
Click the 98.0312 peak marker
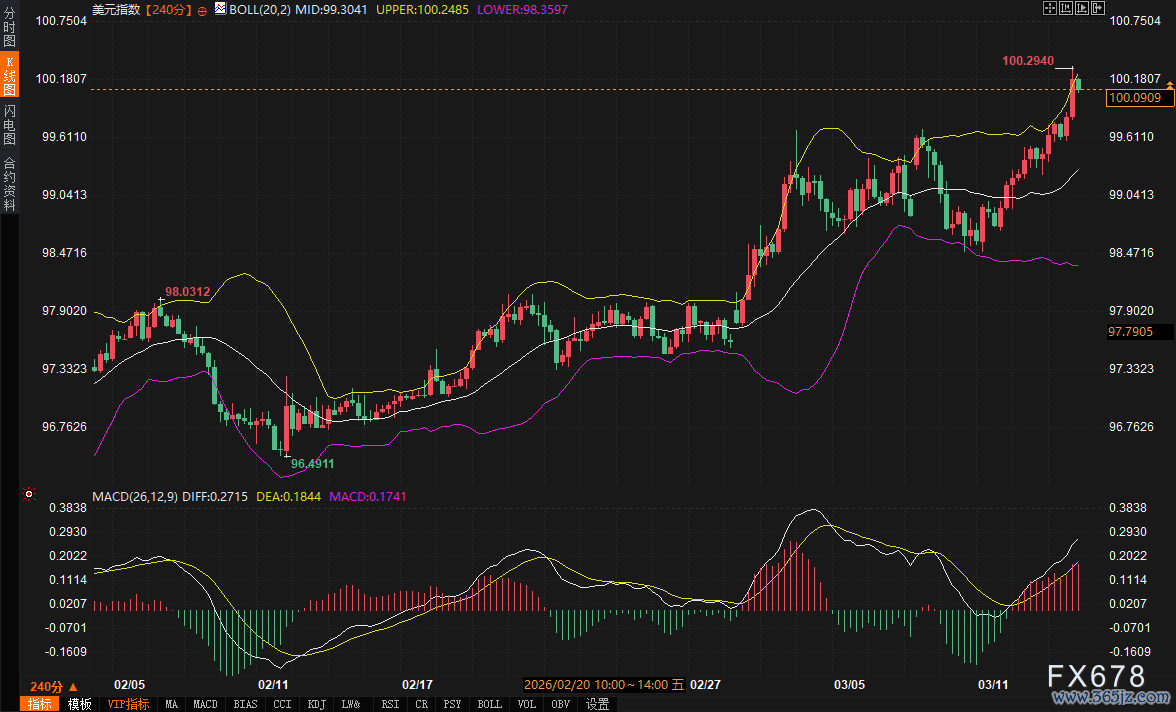[188, 292]
